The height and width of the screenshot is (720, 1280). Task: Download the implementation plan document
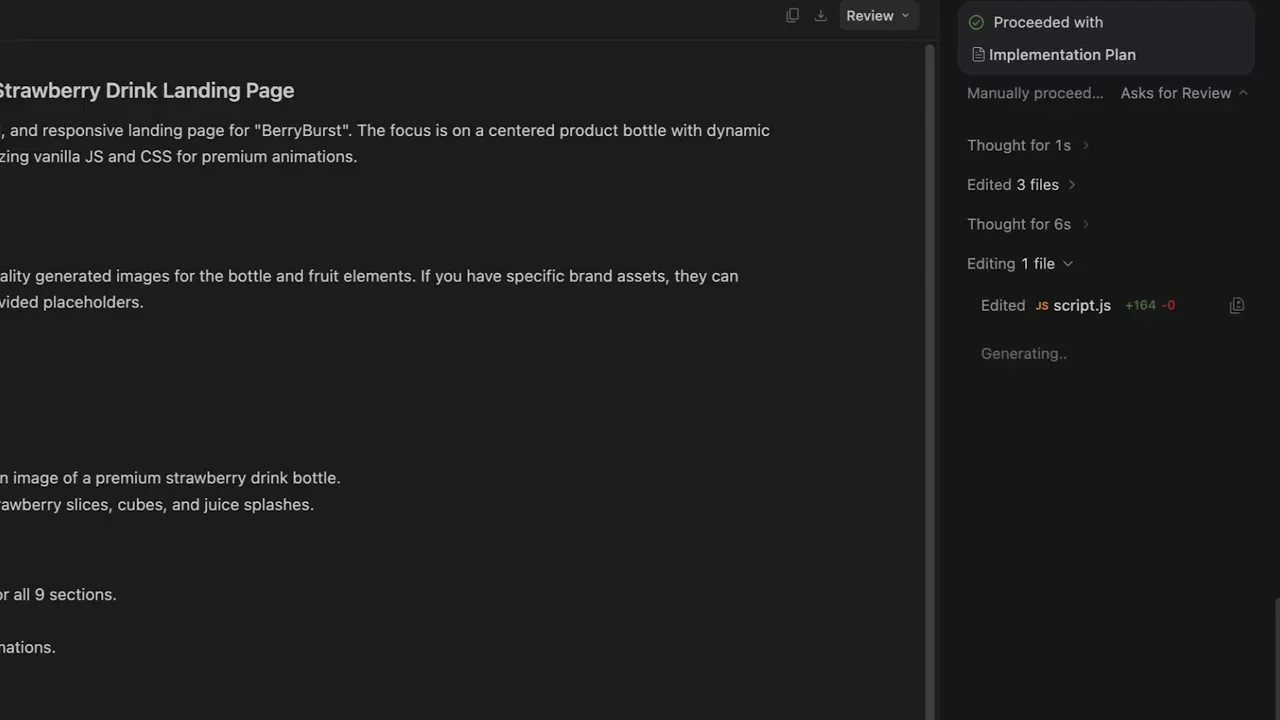(x=821, y=15)
